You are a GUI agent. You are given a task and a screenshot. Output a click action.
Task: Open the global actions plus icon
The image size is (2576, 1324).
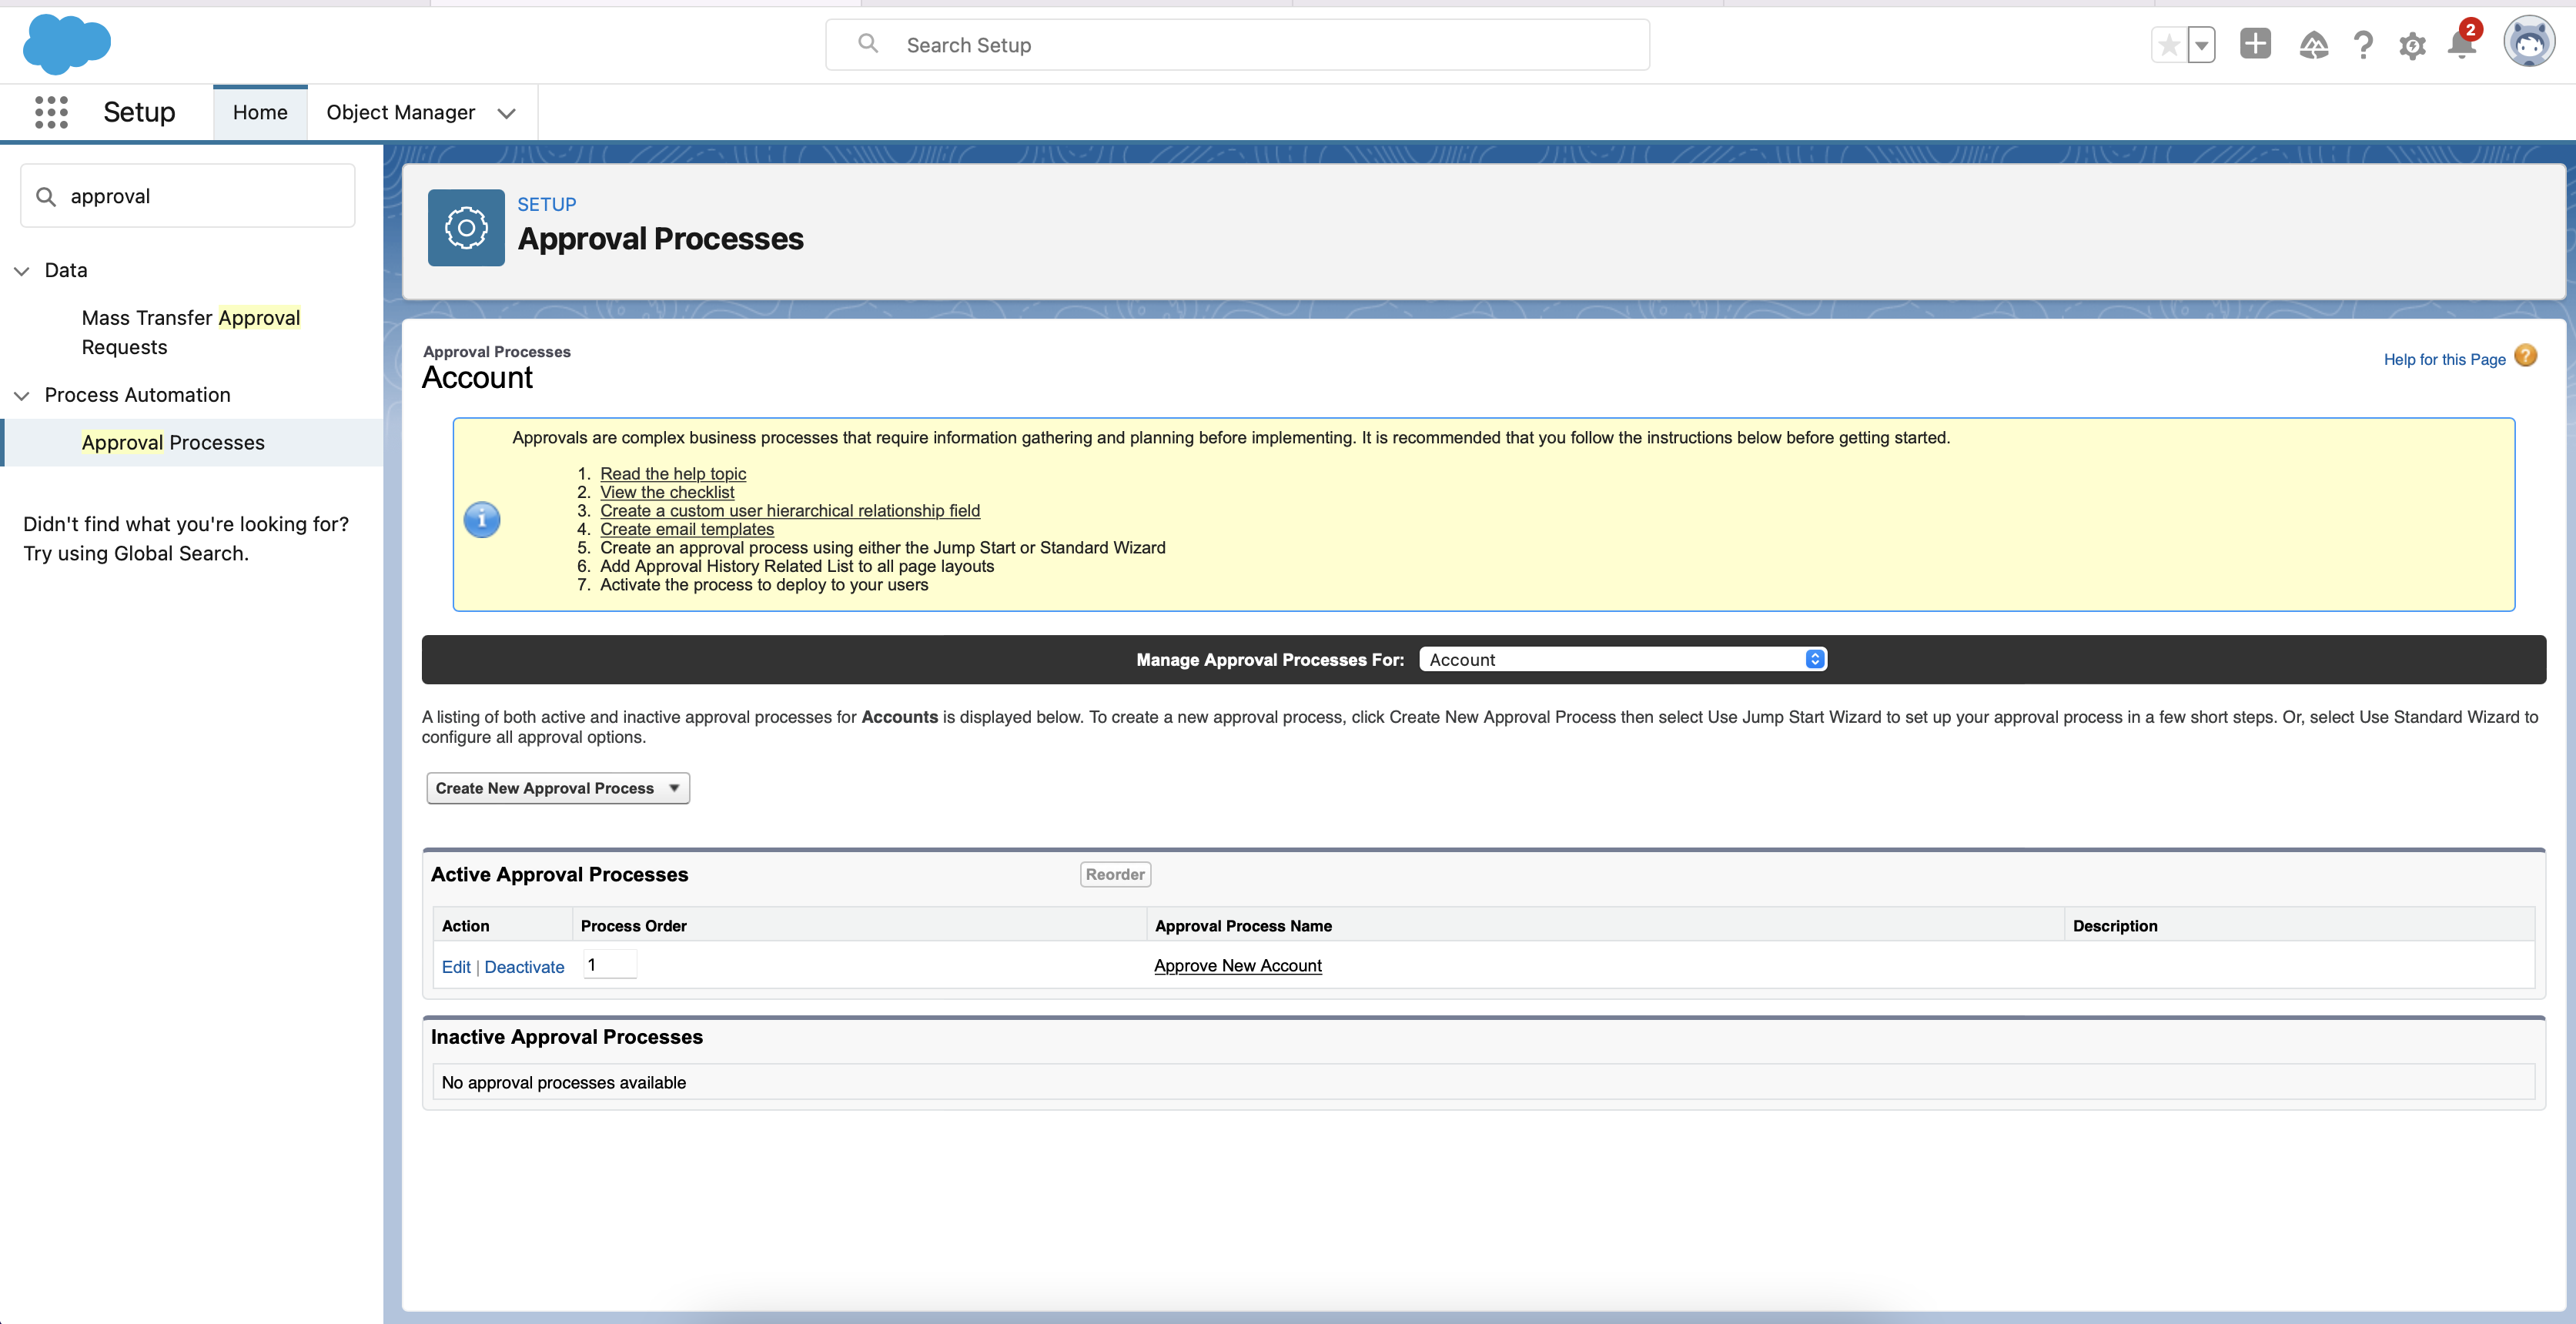point(2255,44)
